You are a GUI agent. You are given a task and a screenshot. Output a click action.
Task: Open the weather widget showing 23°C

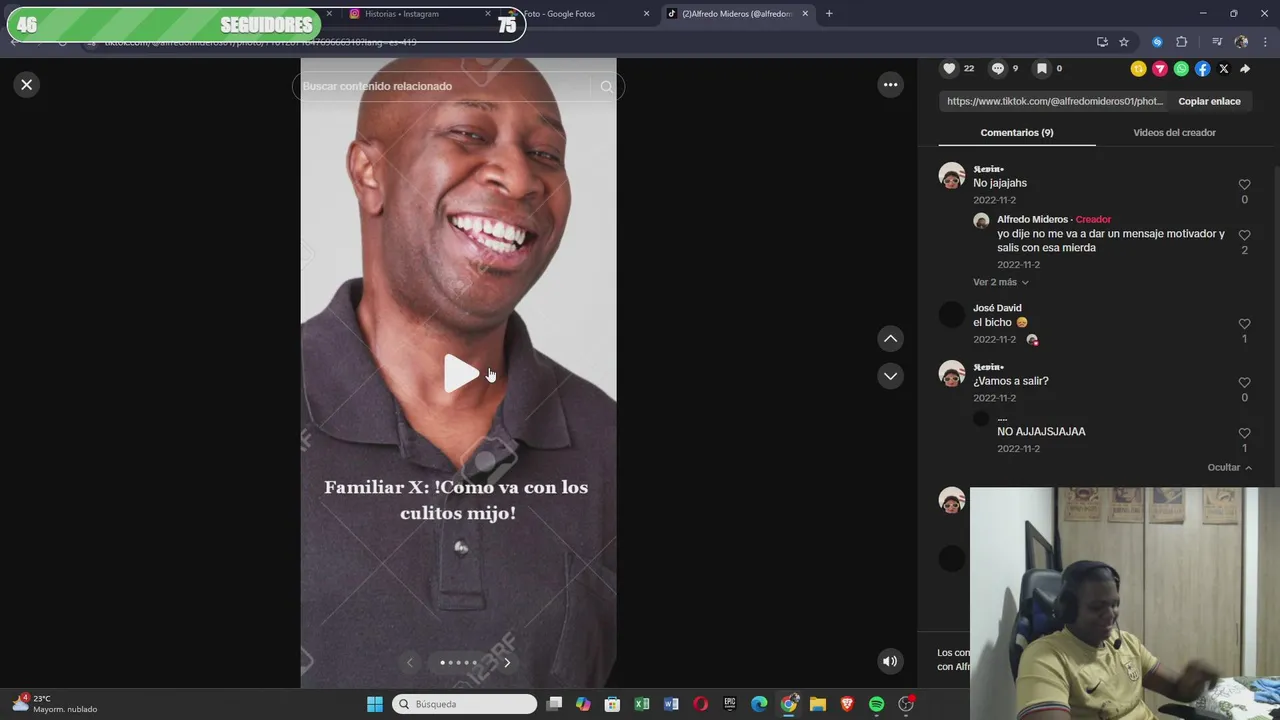coord(55,703)
